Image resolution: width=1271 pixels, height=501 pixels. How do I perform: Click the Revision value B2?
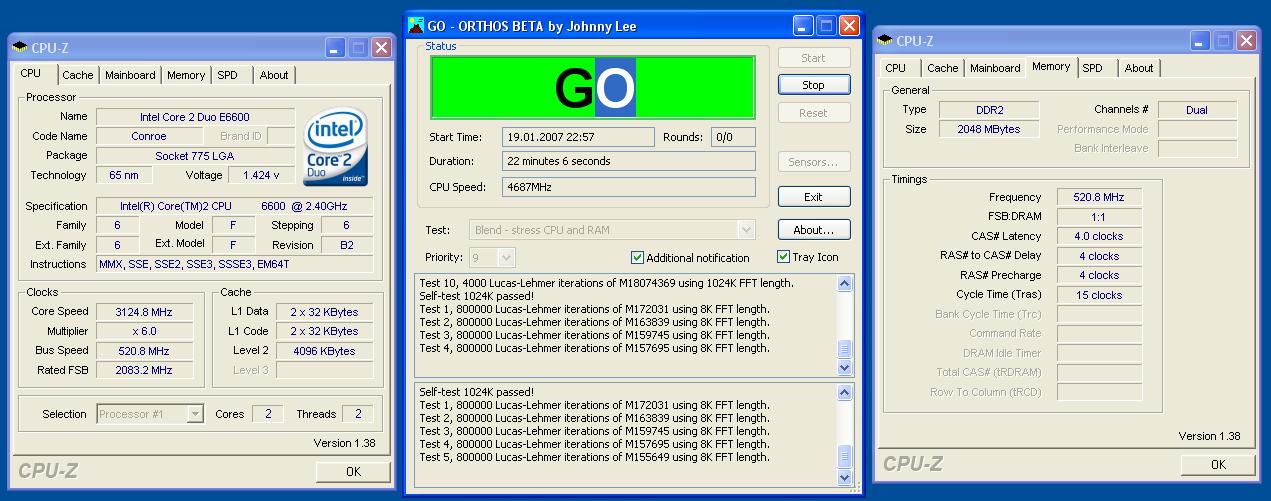[x=347, y=245]
